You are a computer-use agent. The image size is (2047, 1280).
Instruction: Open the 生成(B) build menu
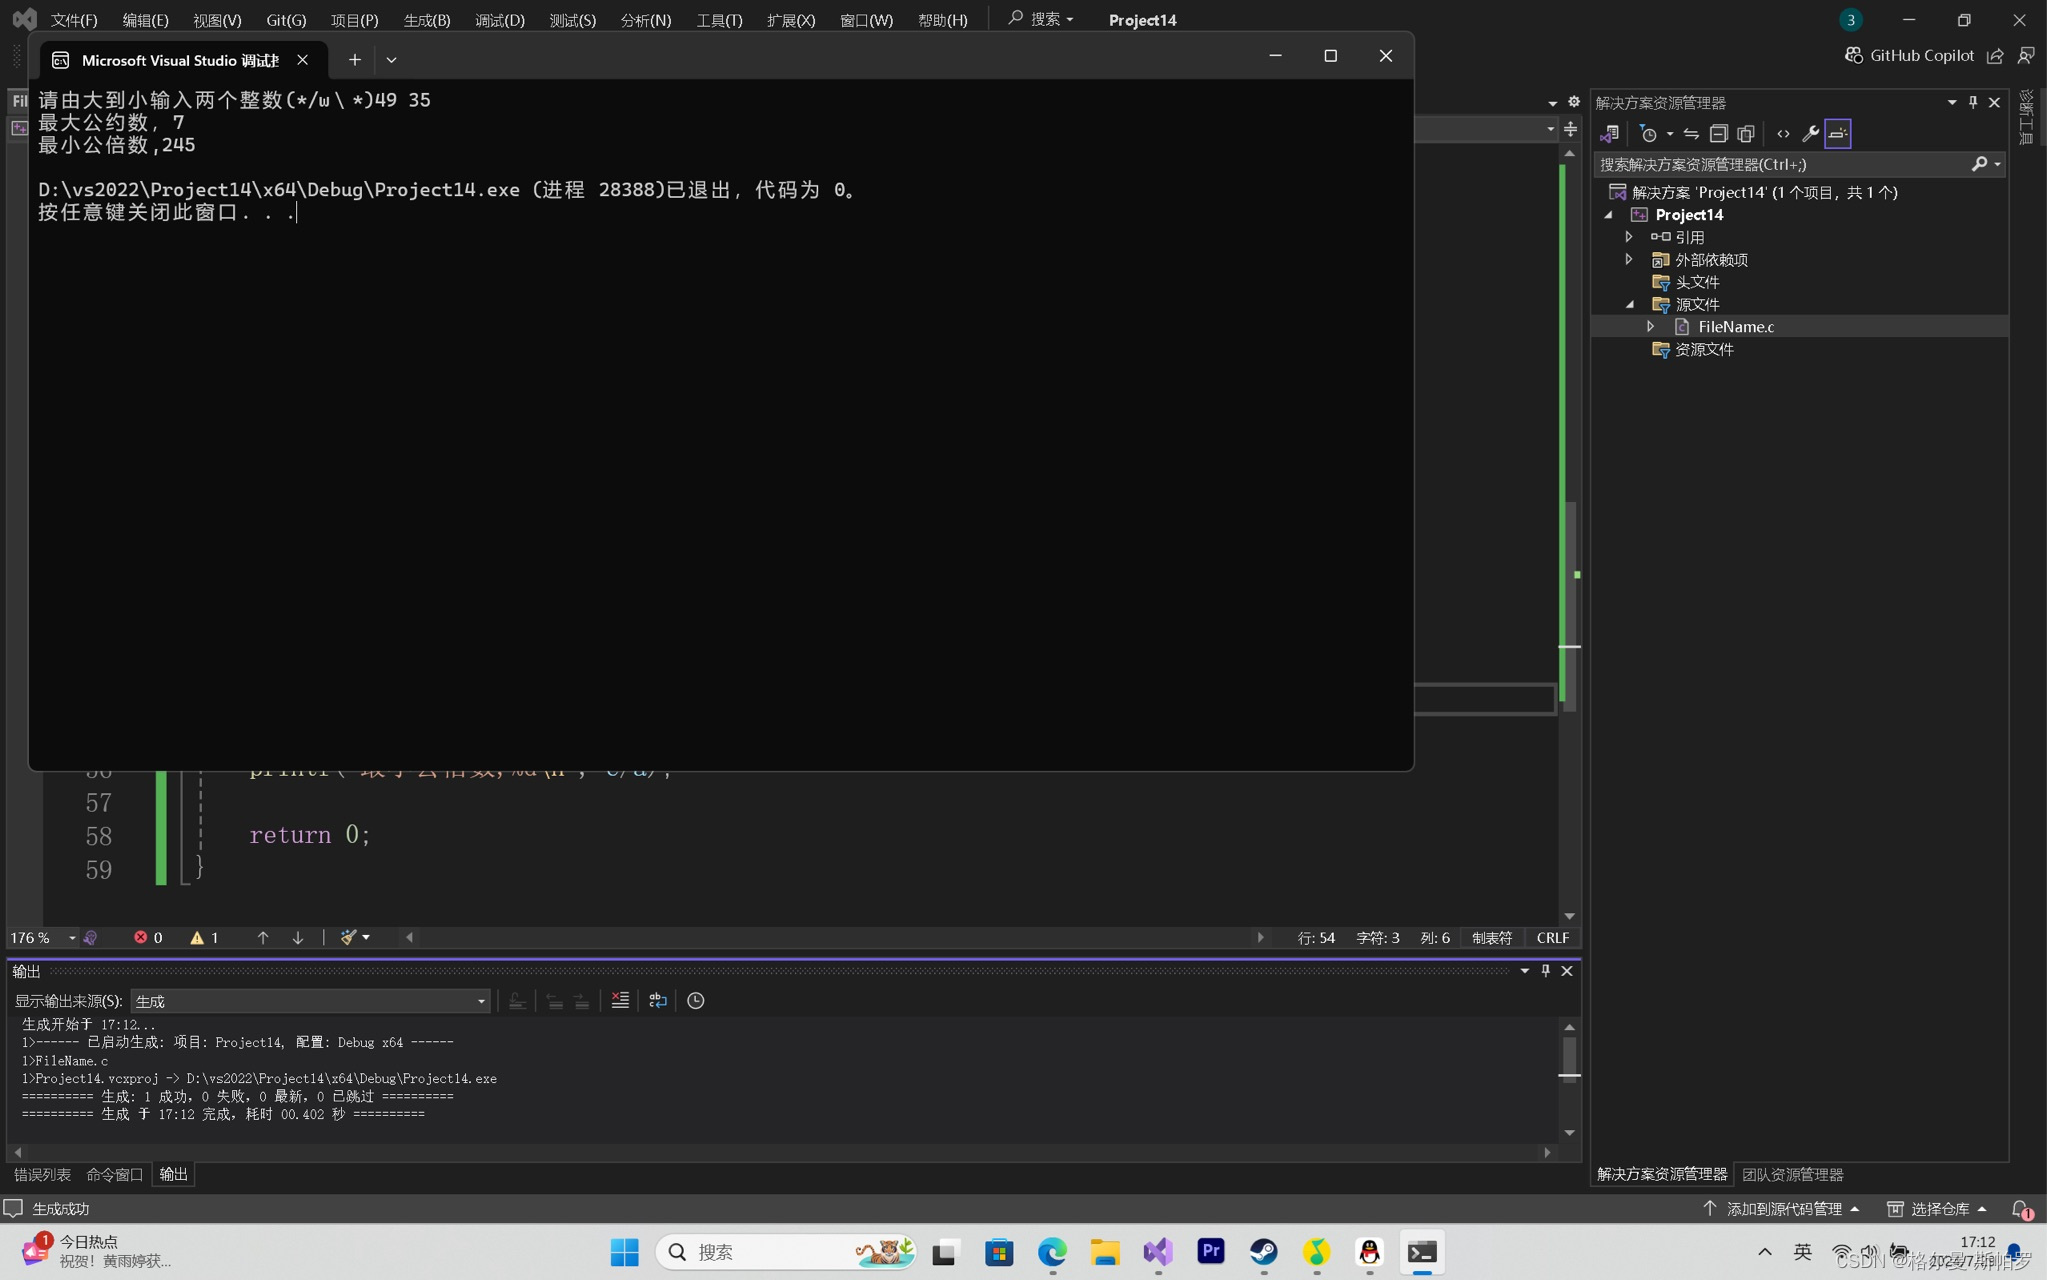[427, 19]
